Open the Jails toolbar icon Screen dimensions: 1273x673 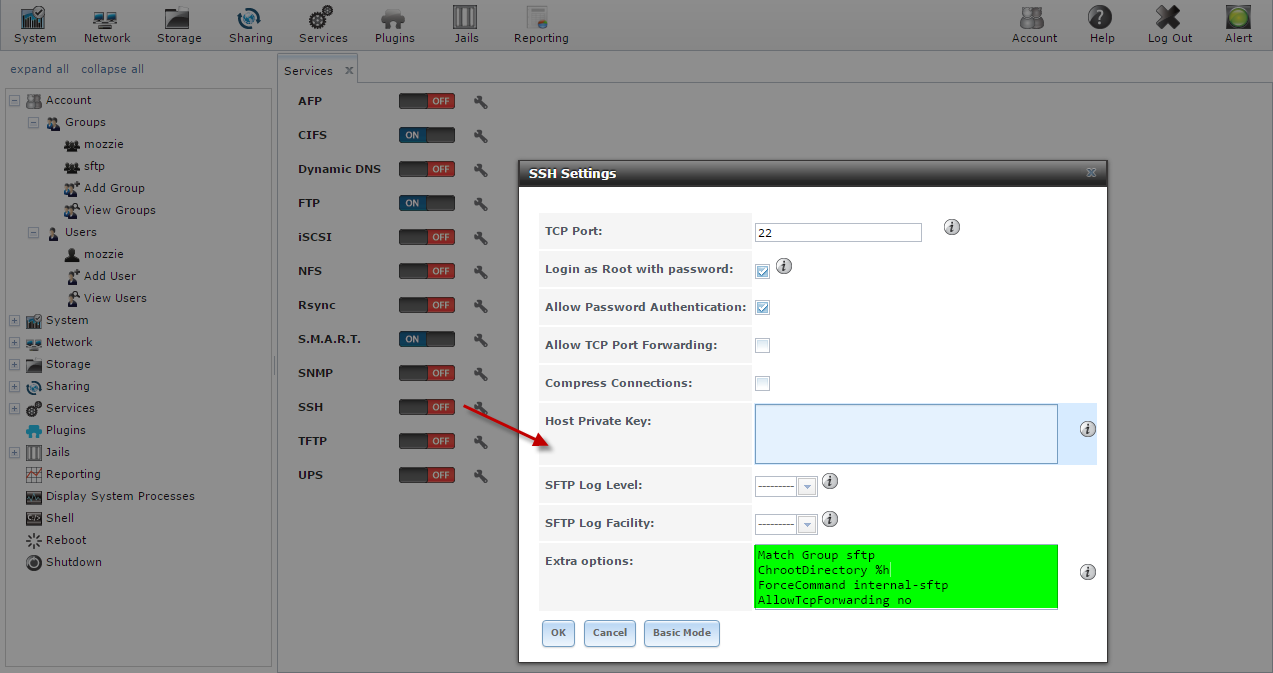pos(465,25)
